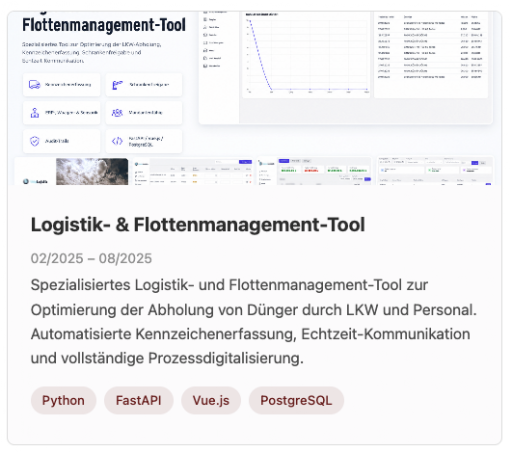Open the FastAPI tag
The image size is (512, 453).
(139, 400)
